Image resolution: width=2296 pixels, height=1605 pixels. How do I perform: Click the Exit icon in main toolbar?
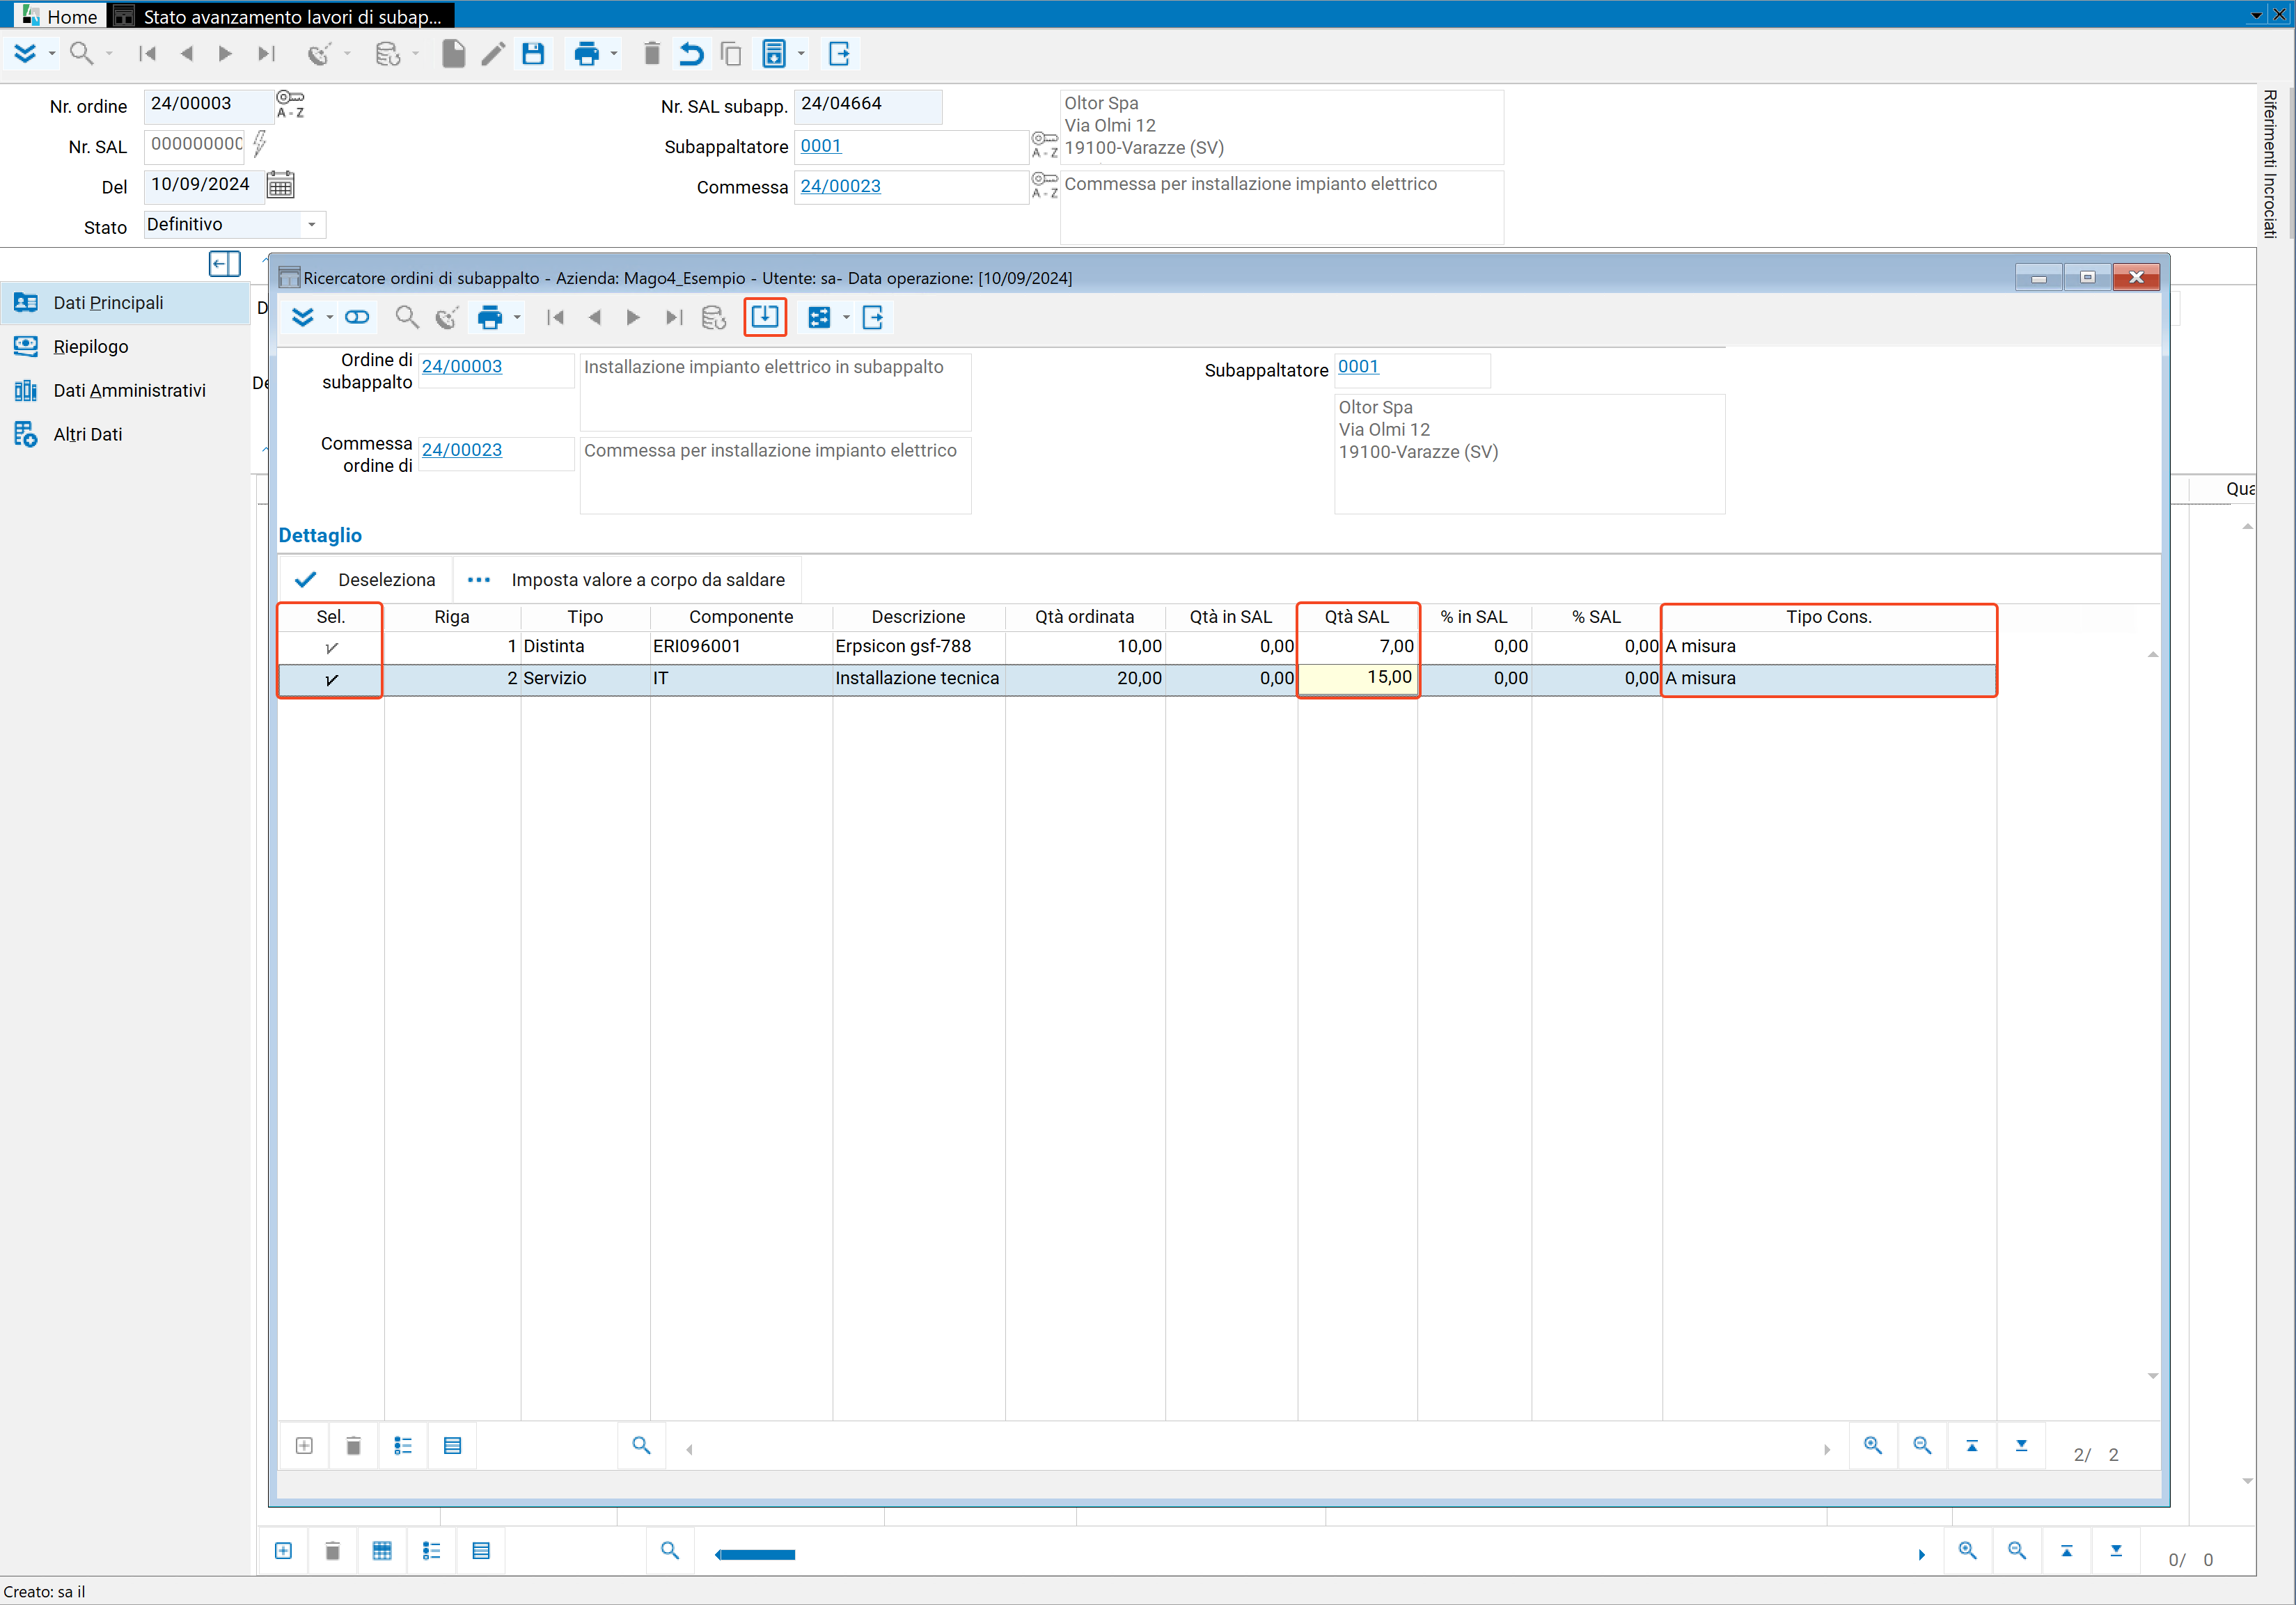coord(839,54)
